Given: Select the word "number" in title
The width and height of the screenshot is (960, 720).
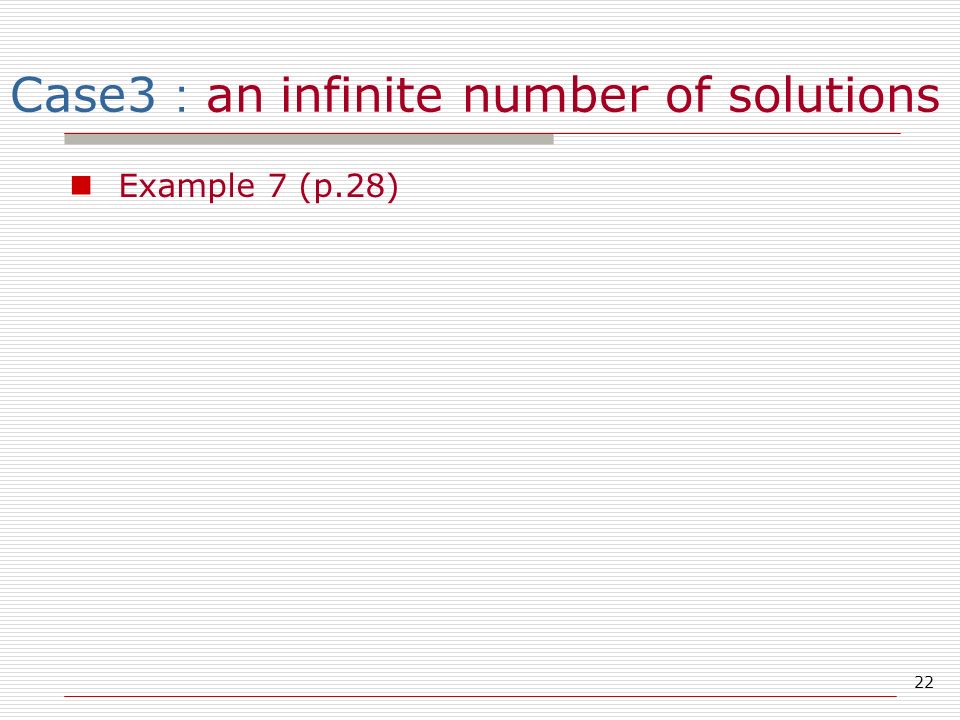Looking at the screenshot, I should tap(555, 95).
